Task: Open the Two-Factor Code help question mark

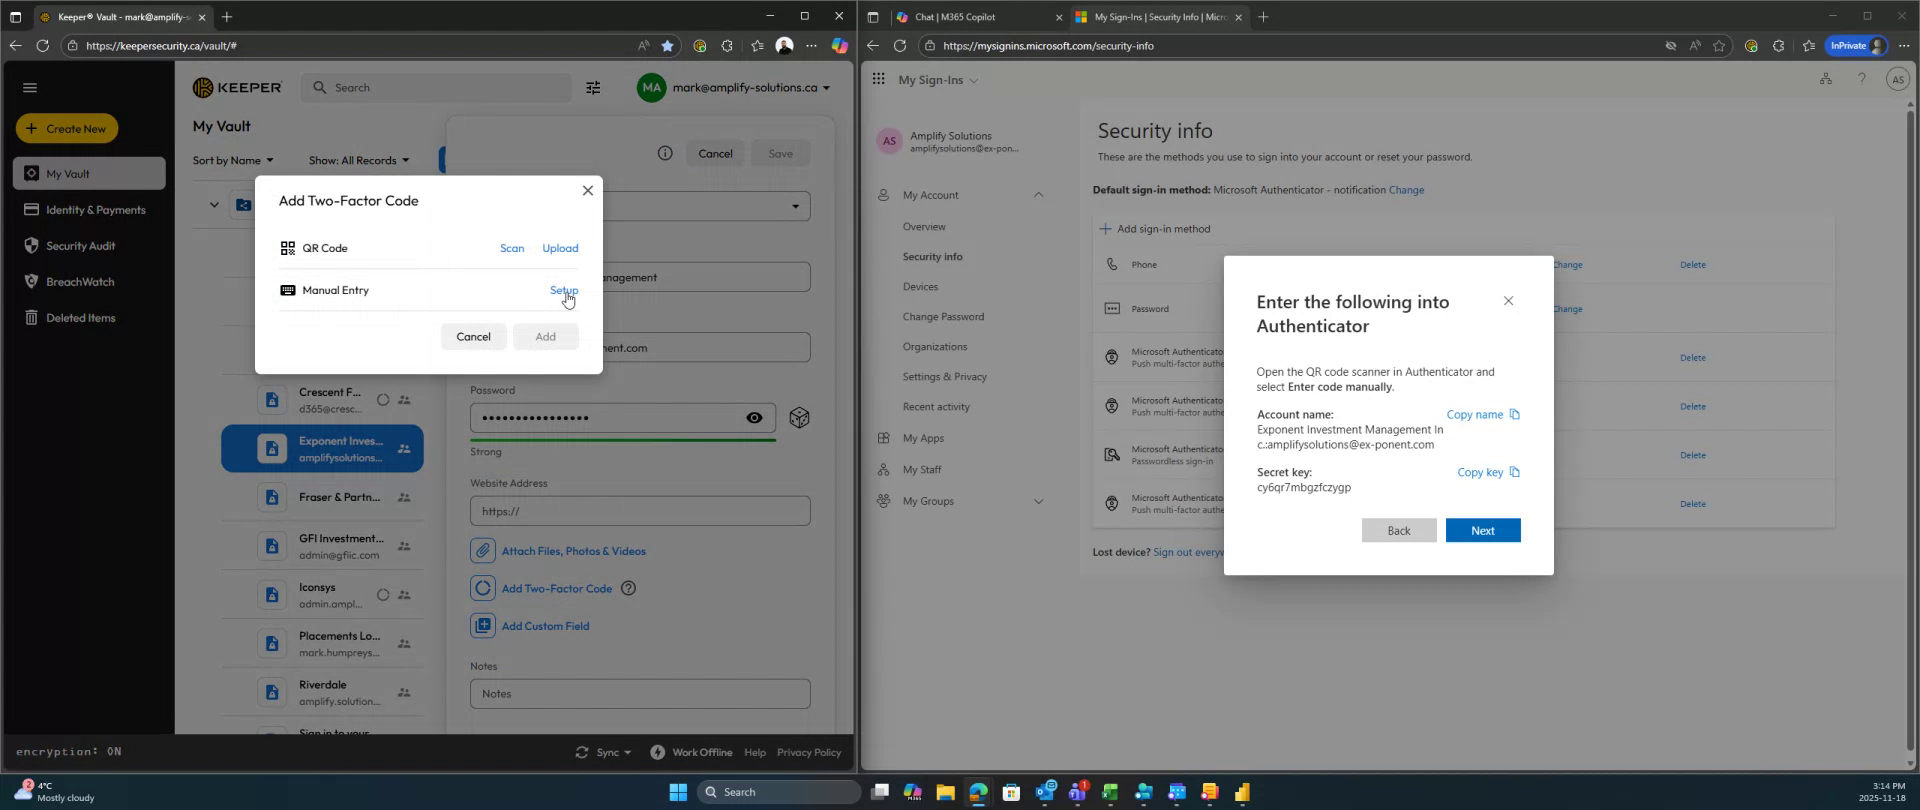Action: pyautogui.click(x=628, y=588)
